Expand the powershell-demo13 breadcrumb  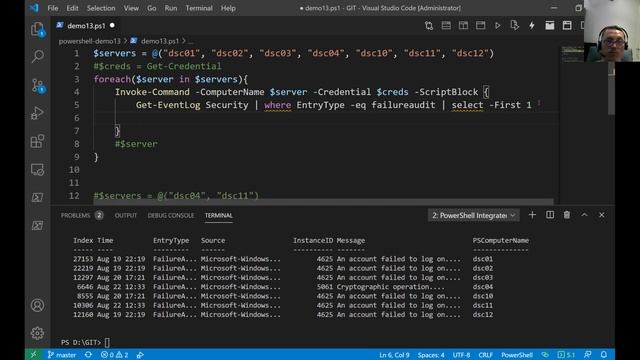(x=90, y=41)
